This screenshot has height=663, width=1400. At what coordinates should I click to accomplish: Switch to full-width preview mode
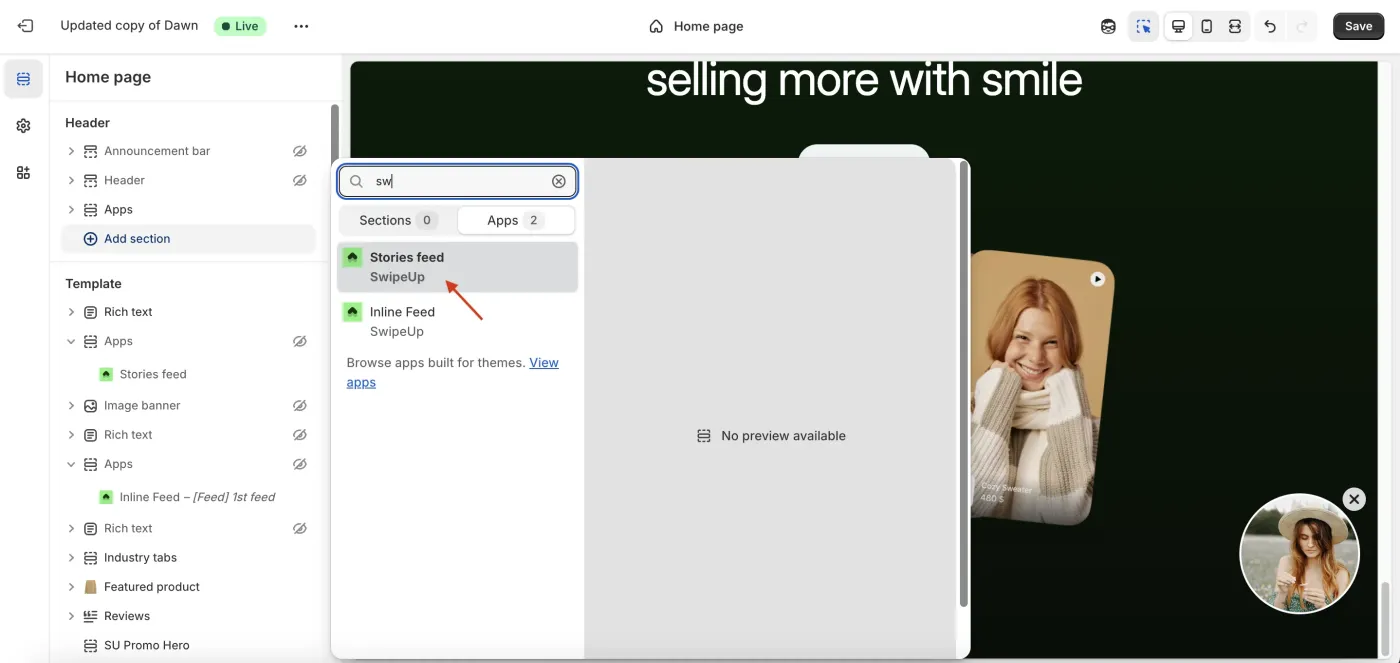click(x=1234, y=26)
